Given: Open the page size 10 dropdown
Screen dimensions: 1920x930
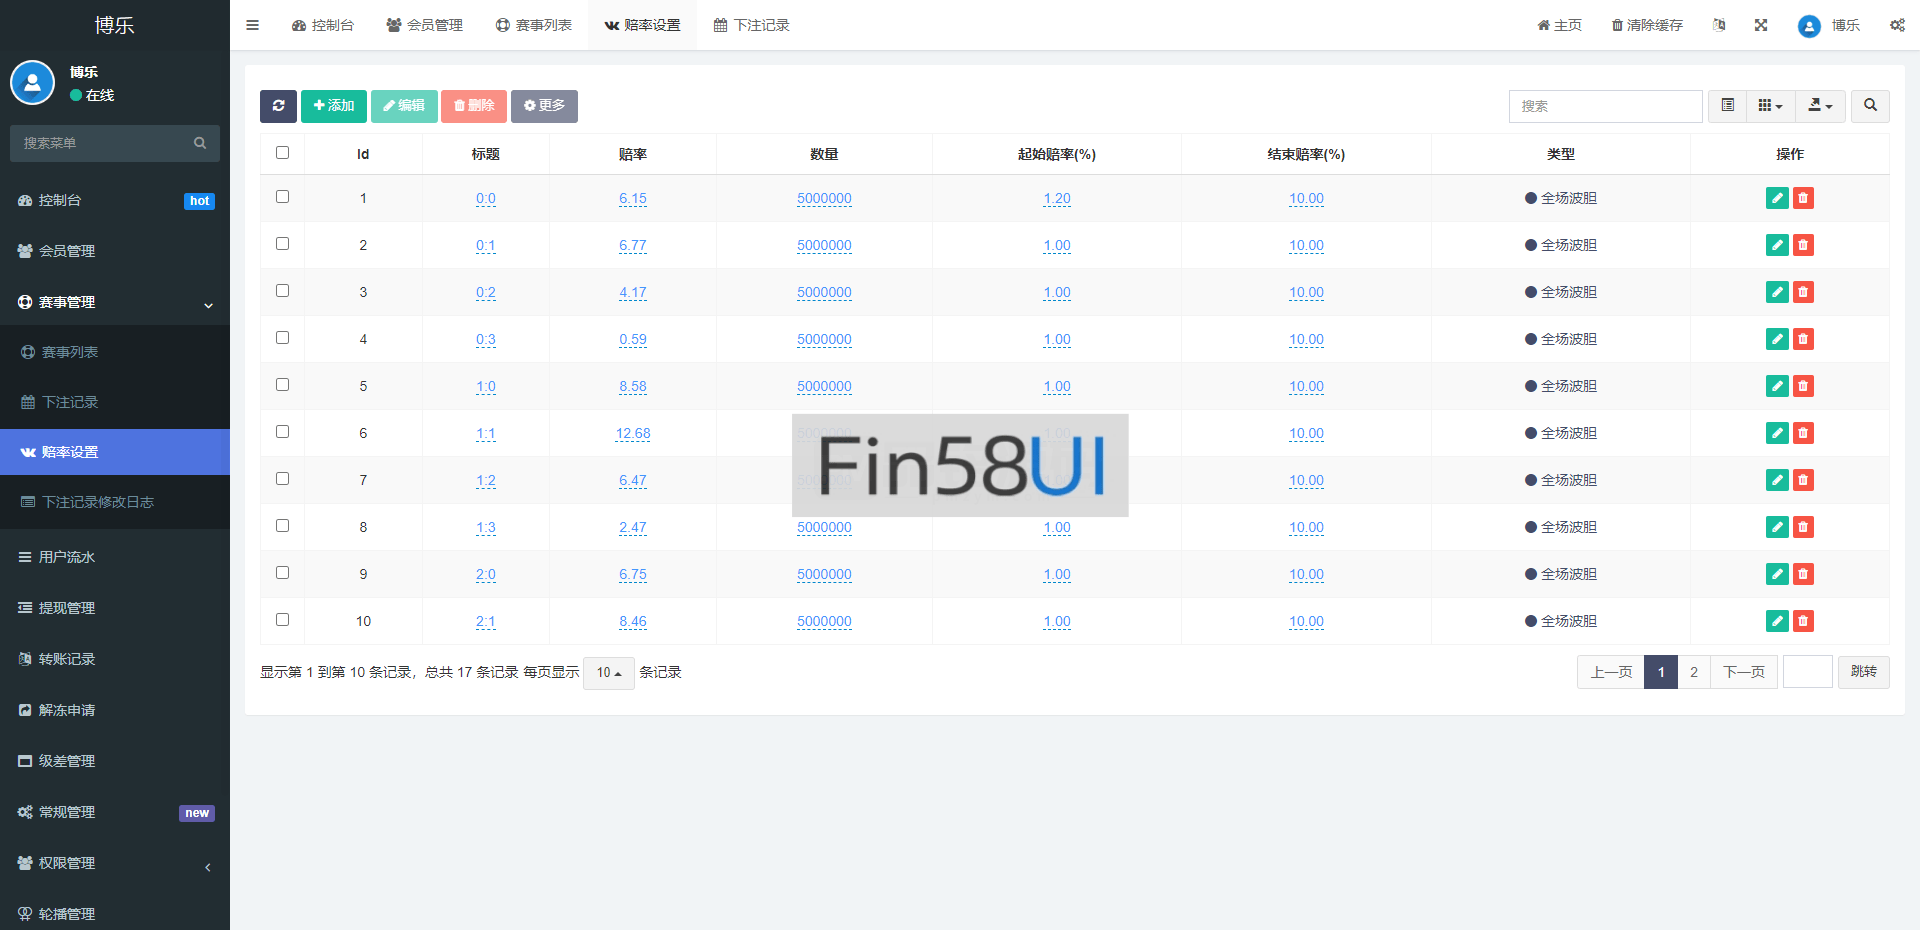Looking at the screenshot, I should 608,673.
